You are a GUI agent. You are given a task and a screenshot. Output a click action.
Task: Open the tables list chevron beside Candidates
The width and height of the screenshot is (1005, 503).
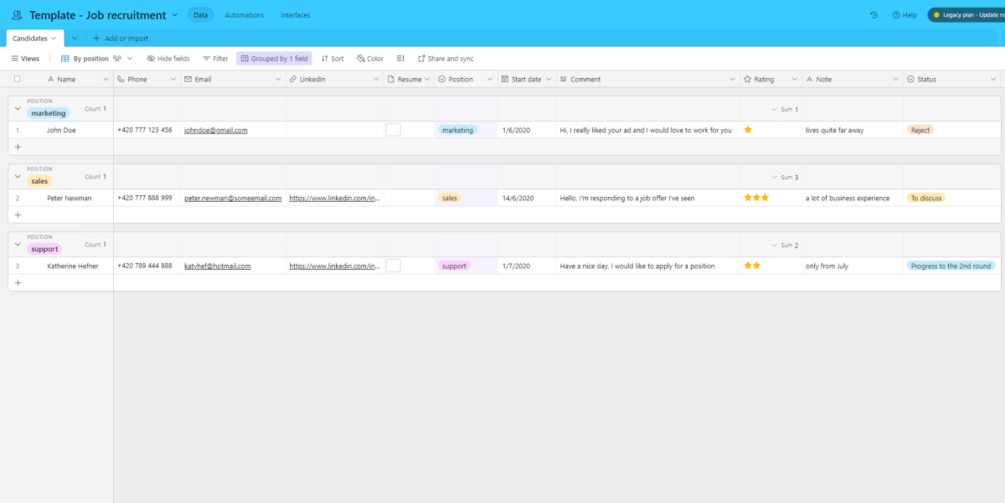pos(74,38)
